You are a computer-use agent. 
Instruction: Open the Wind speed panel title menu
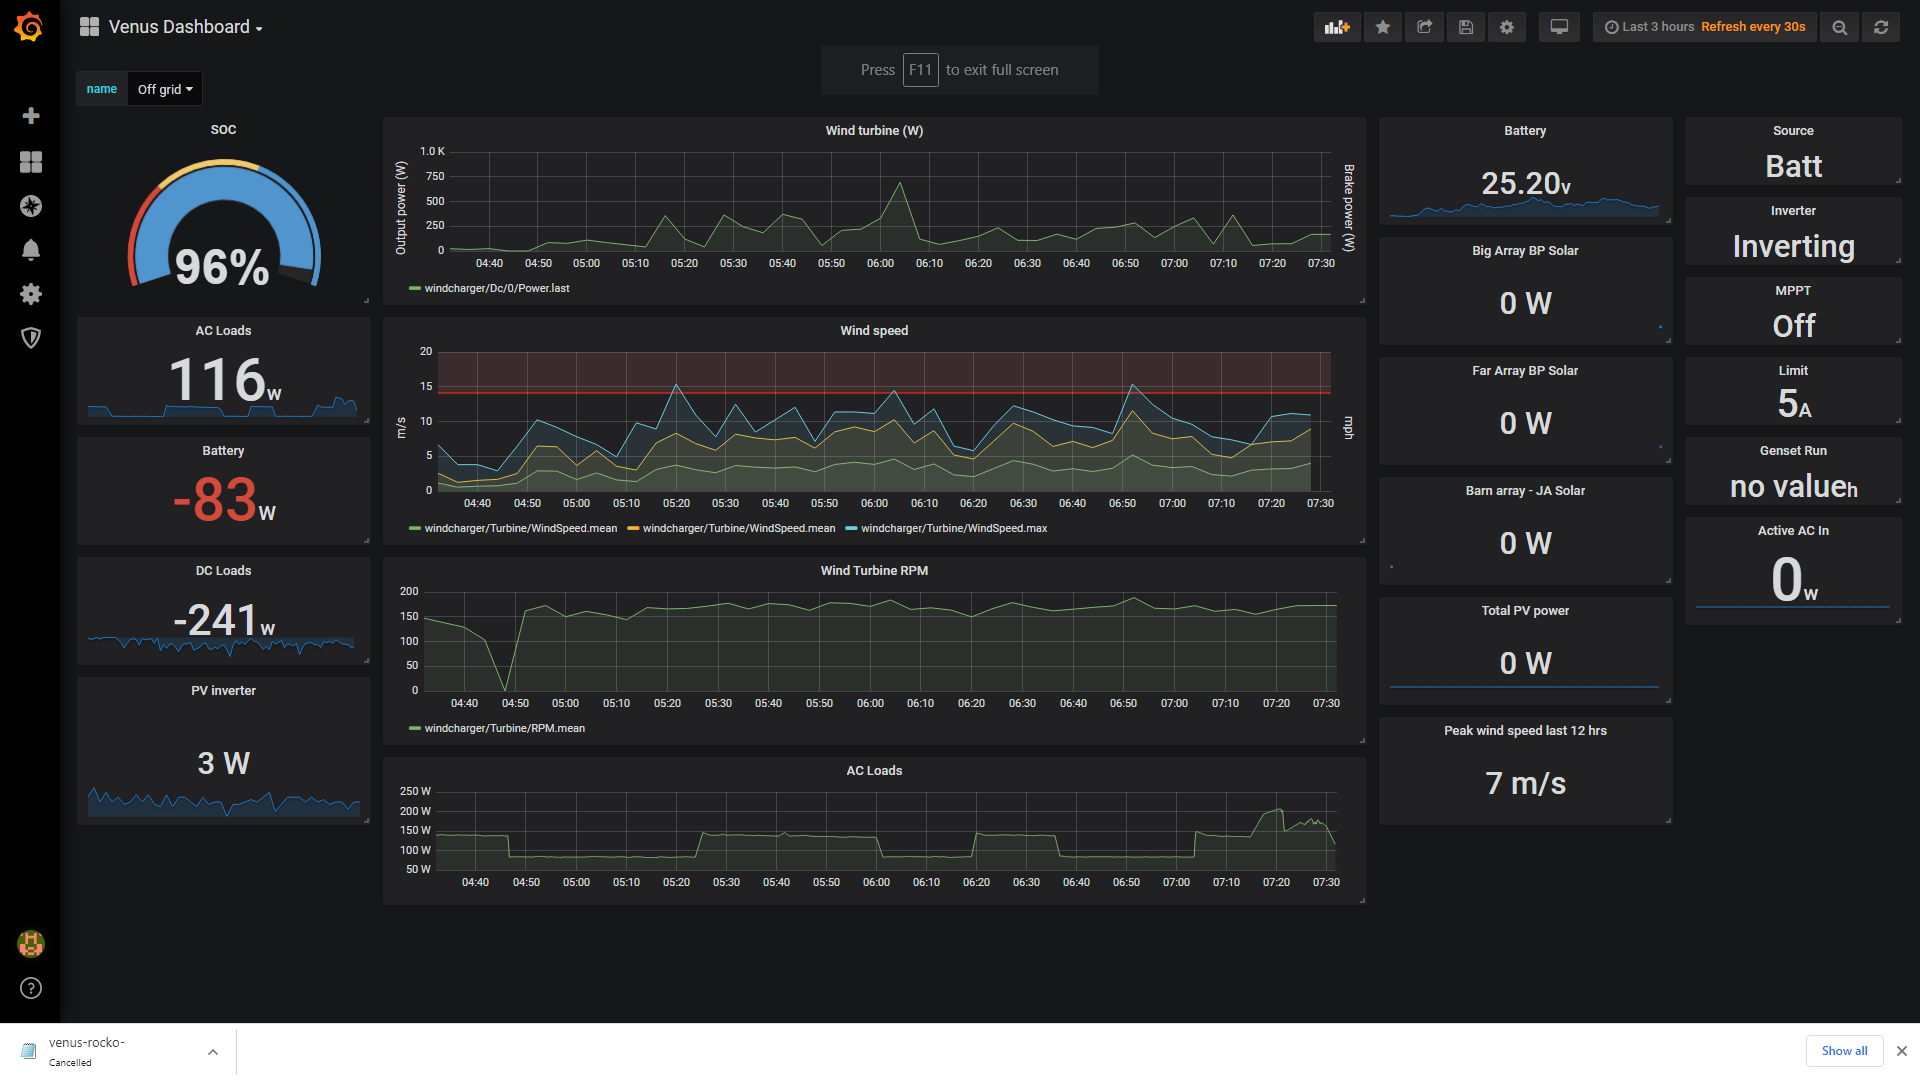click(x=874, y=331)
